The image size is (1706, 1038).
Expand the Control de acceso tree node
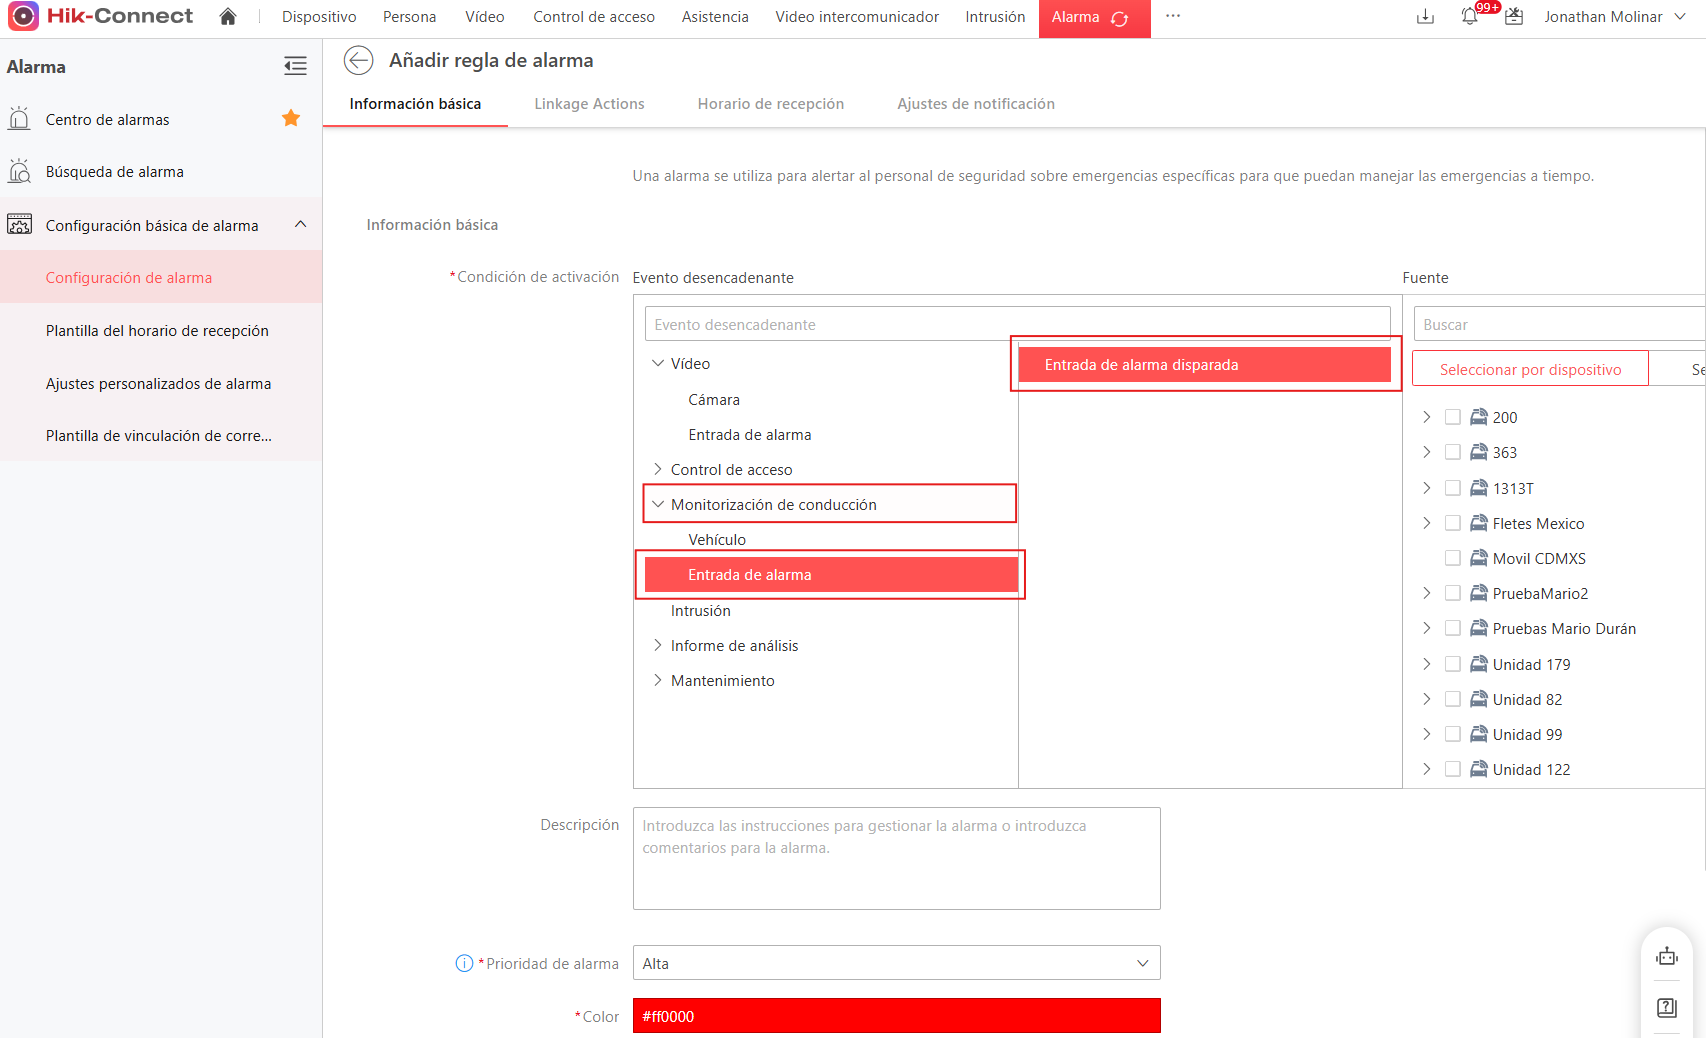click(x=657, y=469)
